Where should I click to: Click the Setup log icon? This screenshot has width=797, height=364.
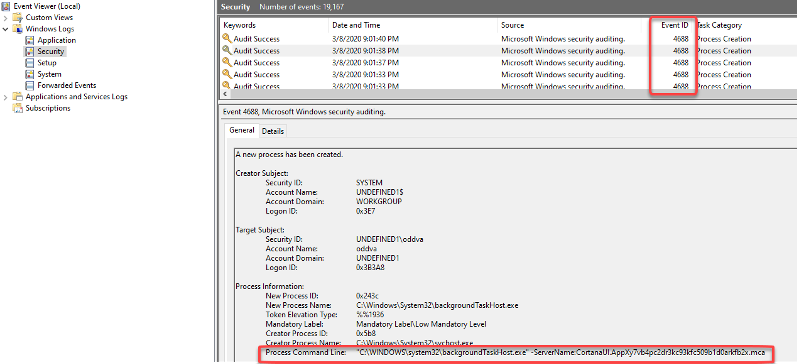click(x=29, y=63)
